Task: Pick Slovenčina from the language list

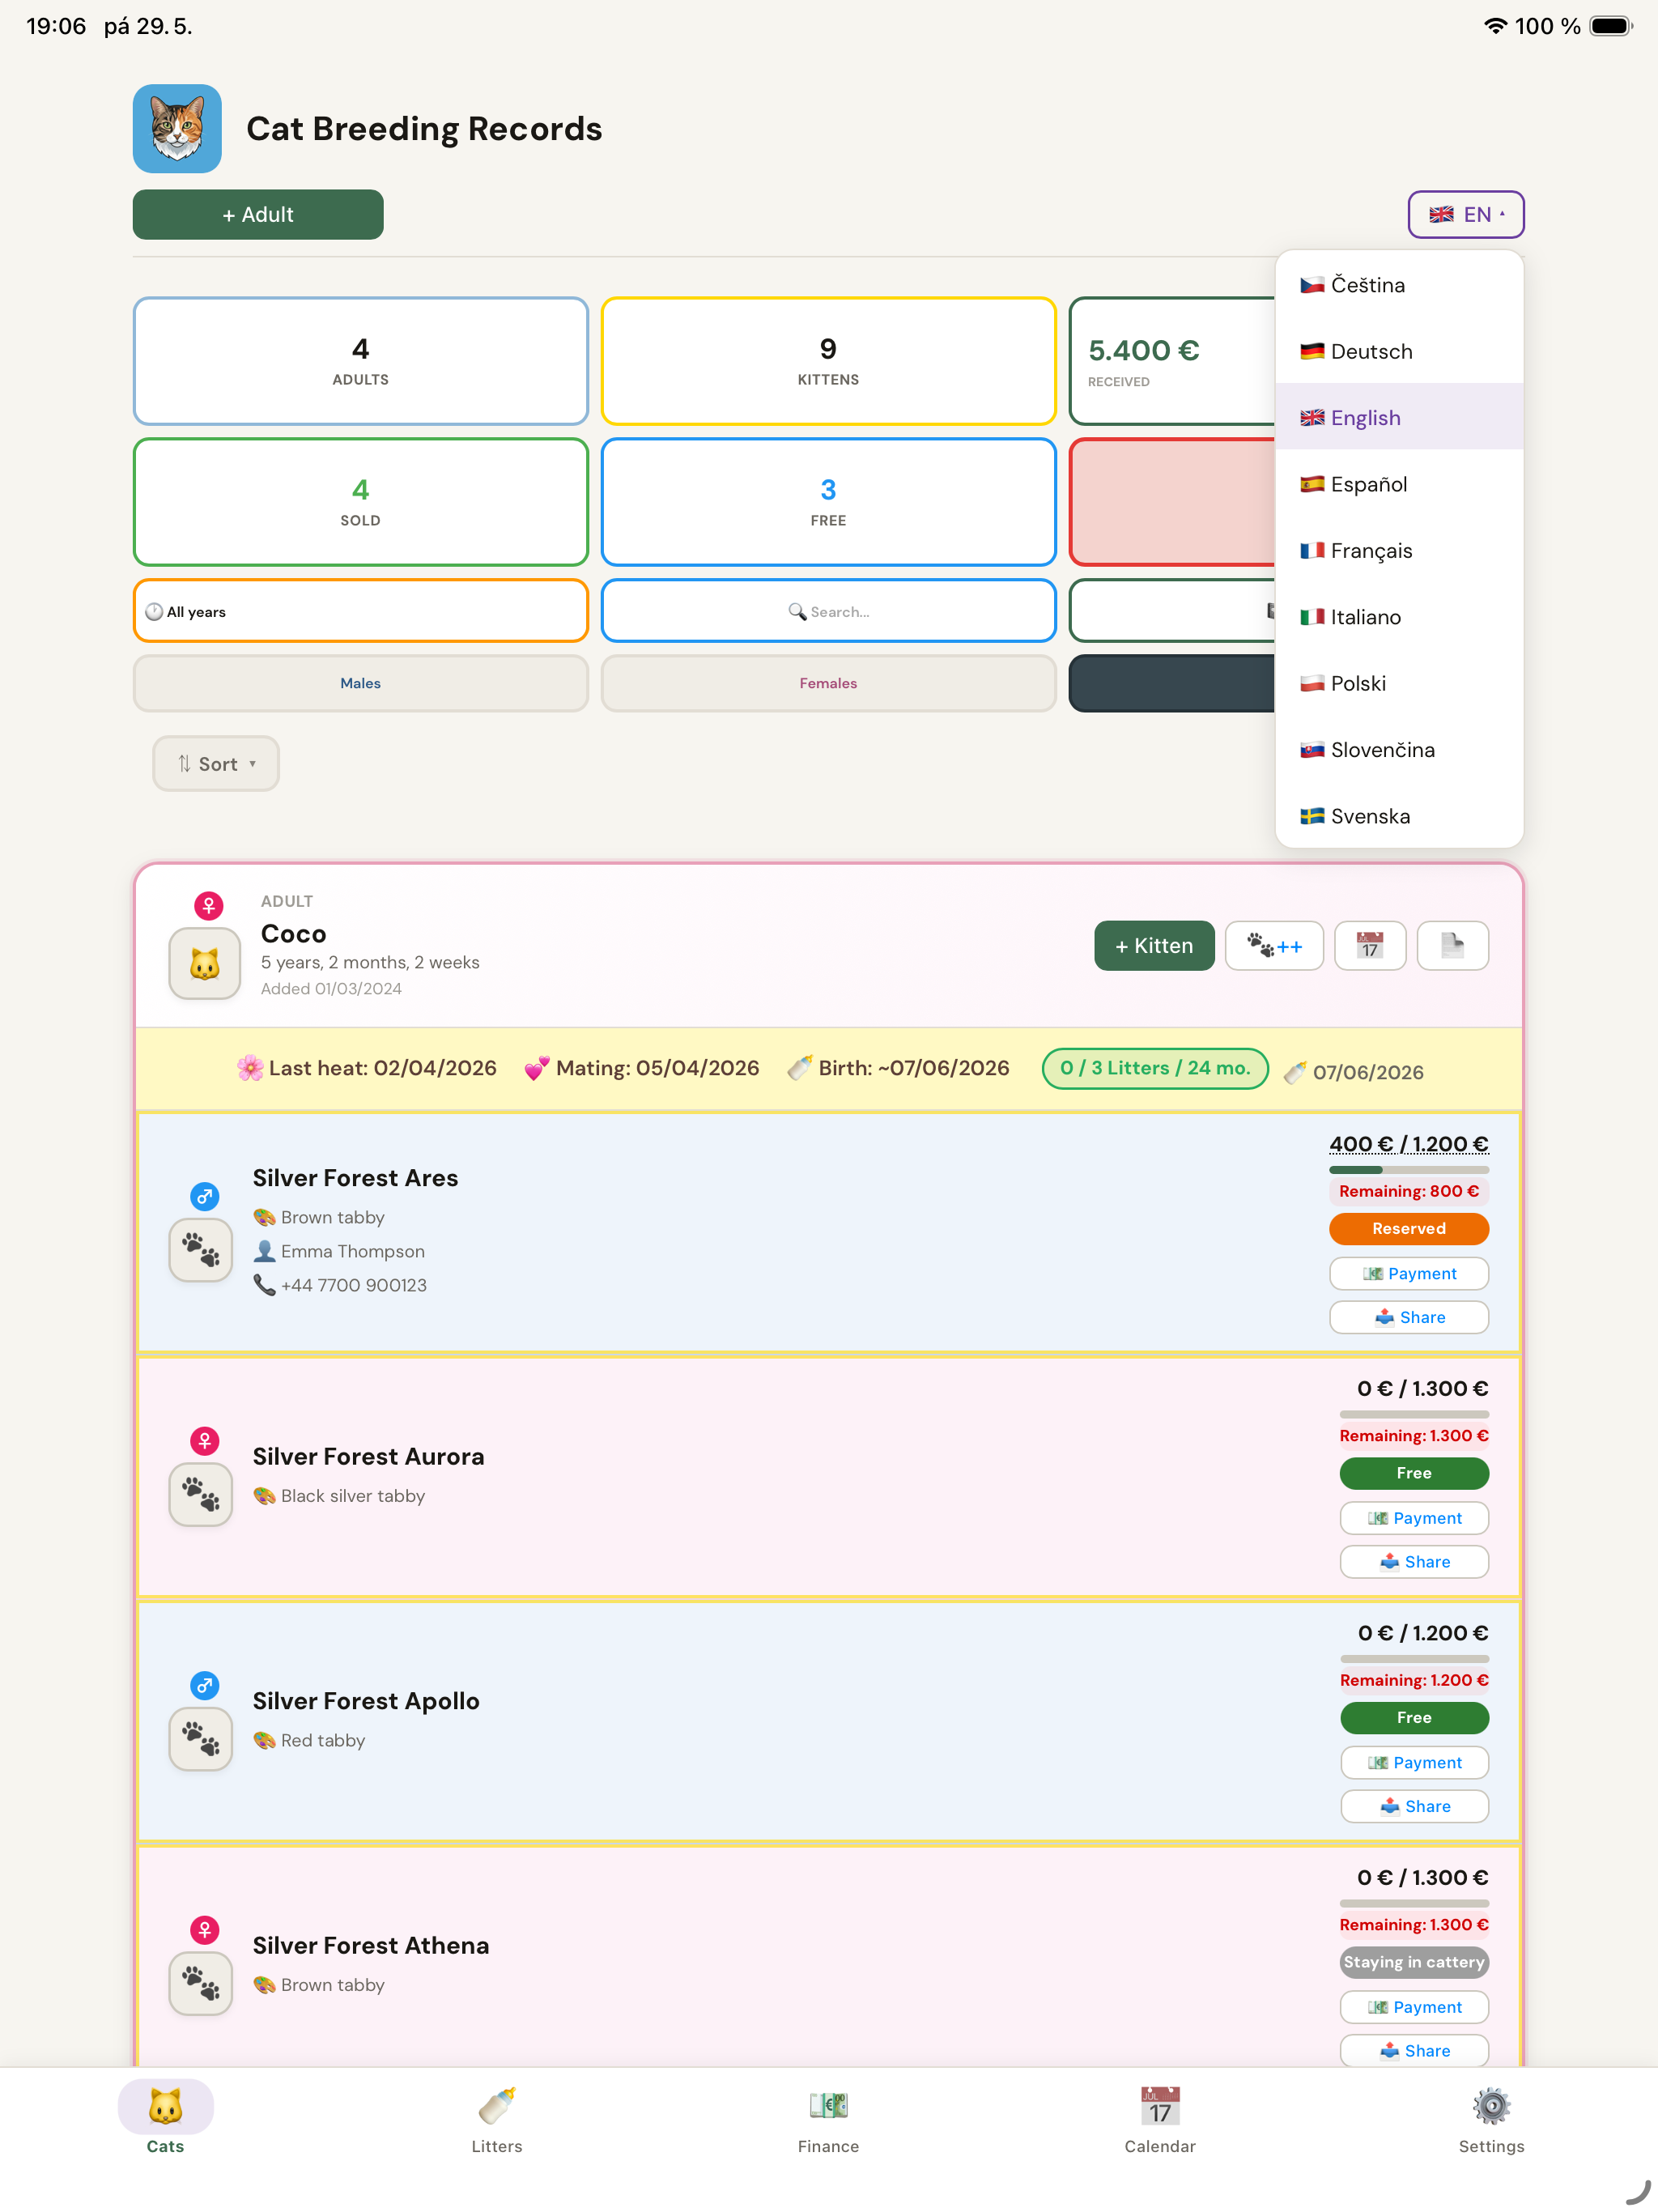Action: [x=1399, y=749]
